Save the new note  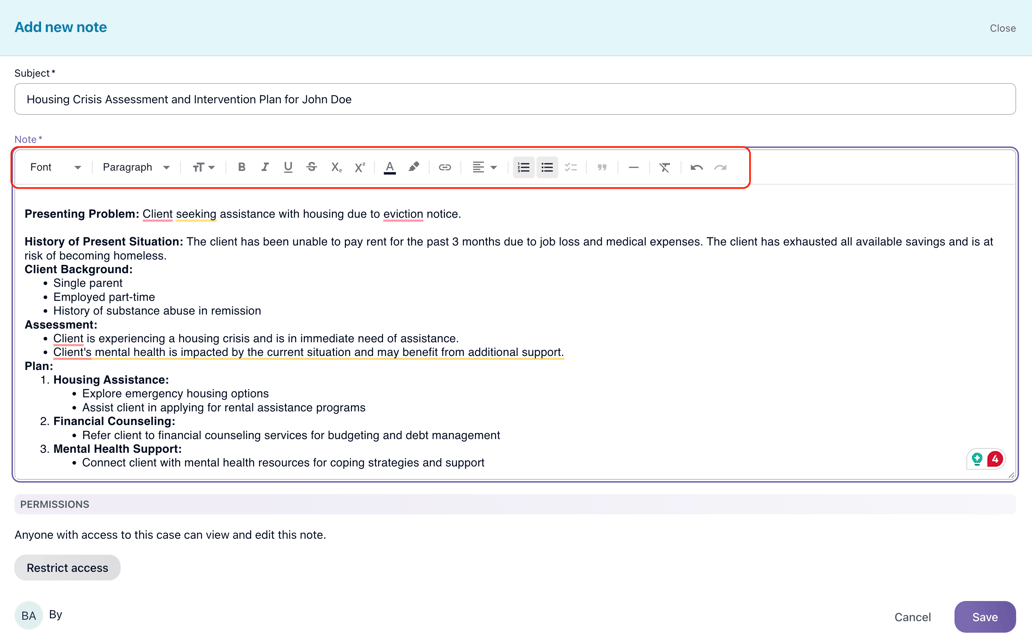985,617
